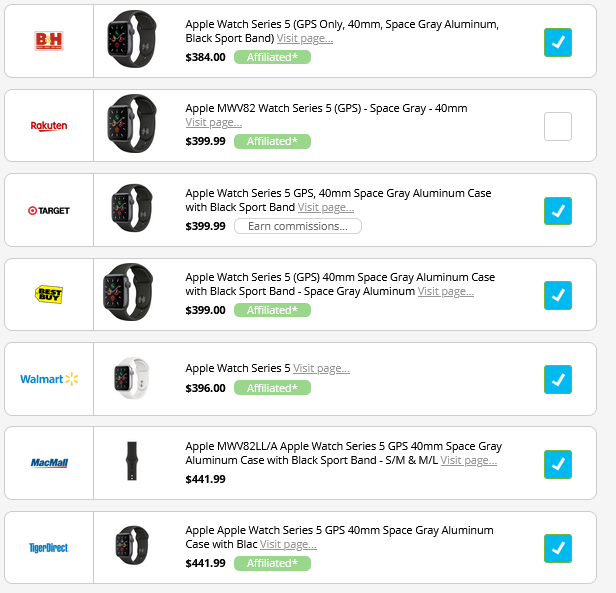Click Earn commissions button for Target
Viewport: 616px width, 593px height.
[x=297, y=226]
